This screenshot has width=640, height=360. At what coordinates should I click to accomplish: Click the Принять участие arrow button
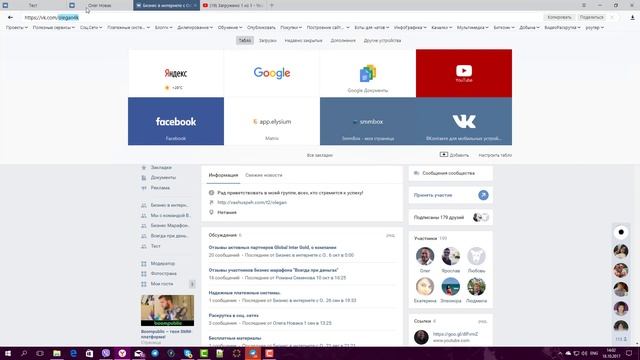pyautogui.click(x=483, y=195)
